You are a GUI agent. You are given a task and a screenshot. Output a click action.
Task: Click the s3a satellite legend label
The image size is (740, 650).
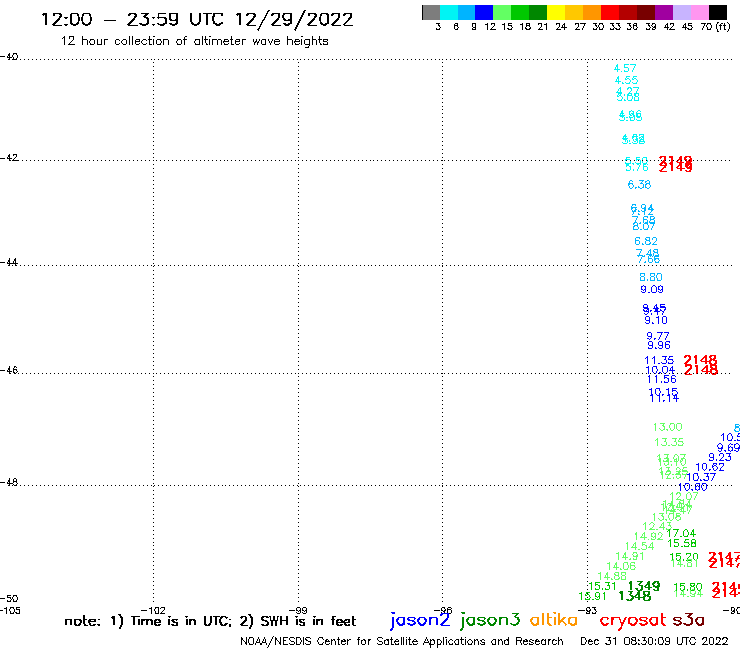pos(688,620)
